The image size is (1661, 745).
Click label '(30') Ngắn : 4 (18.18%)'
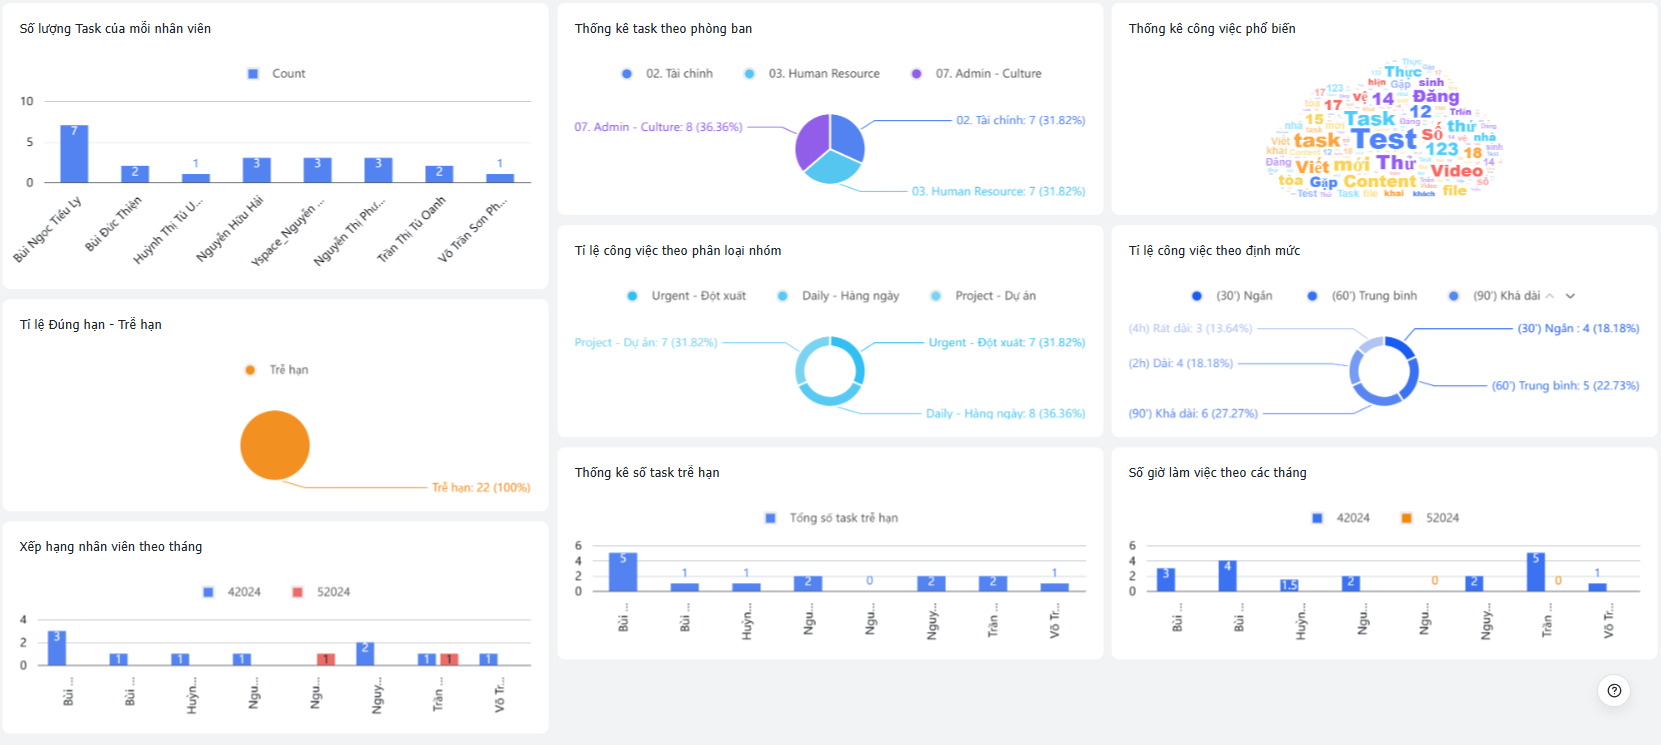coord(1578,328)
